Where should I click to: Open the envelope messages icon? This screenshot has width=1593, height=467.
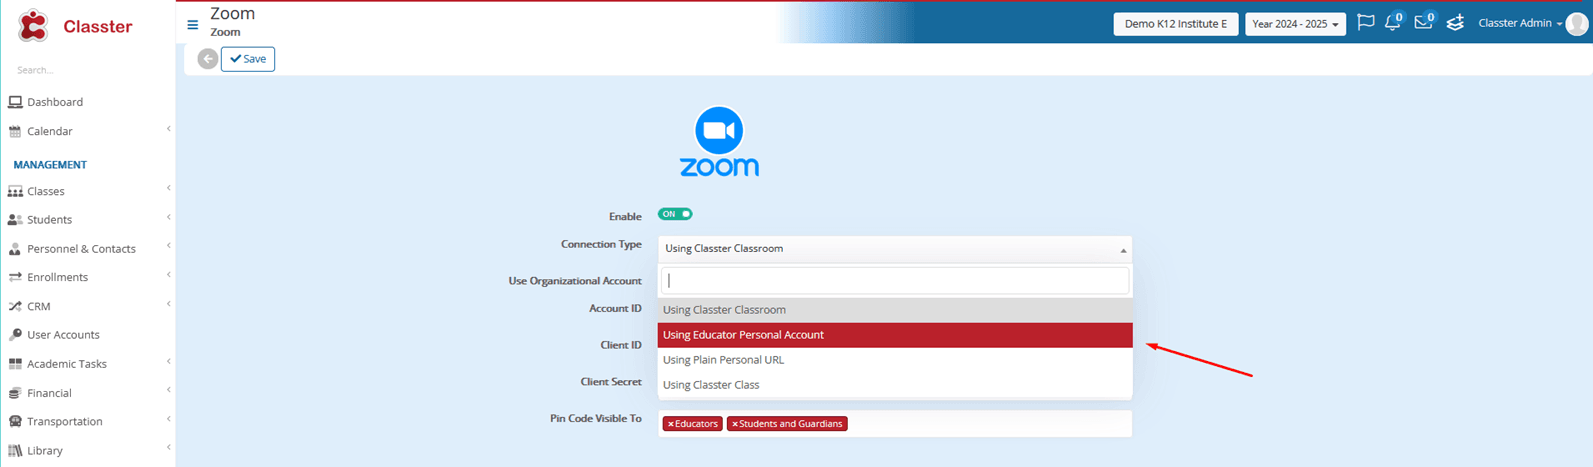click(1423, 23)
